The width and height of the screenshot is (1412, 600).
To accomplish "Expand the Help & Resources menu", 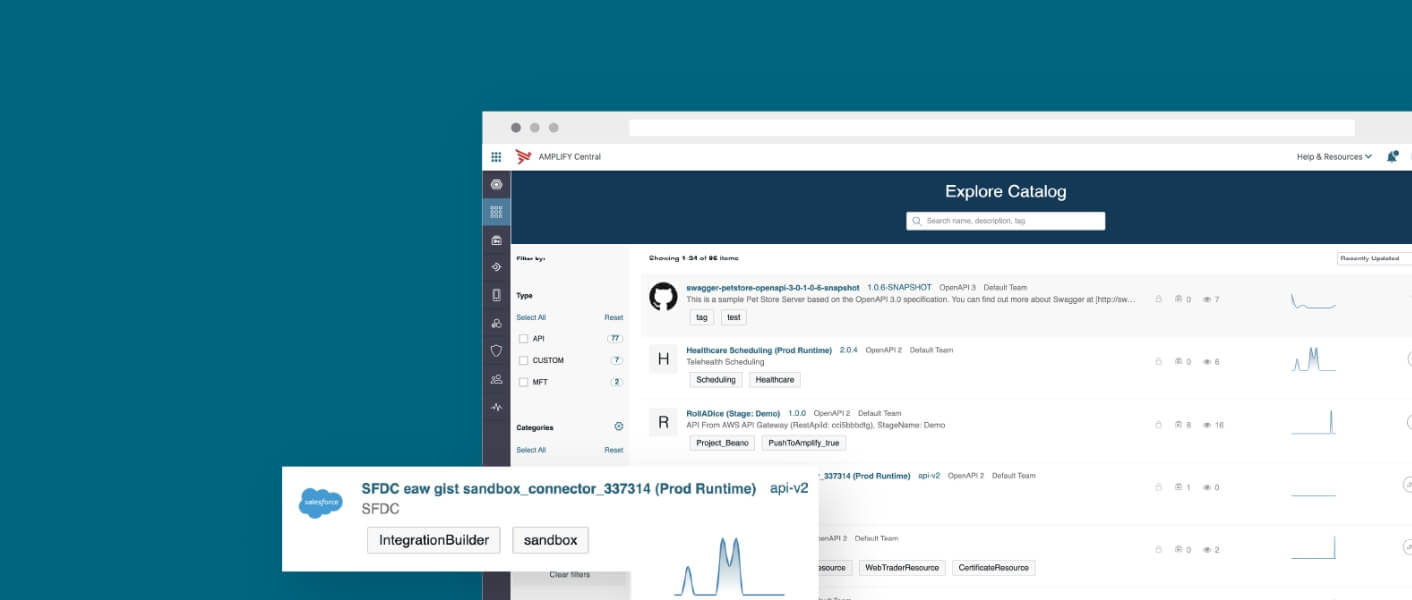I will click(x=1334, y=157).
